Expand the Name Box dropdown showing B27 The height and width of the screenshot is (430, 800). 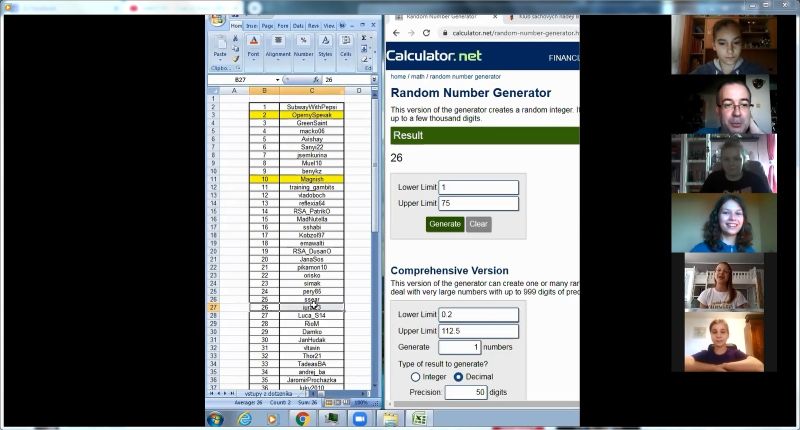pos(277,79)
